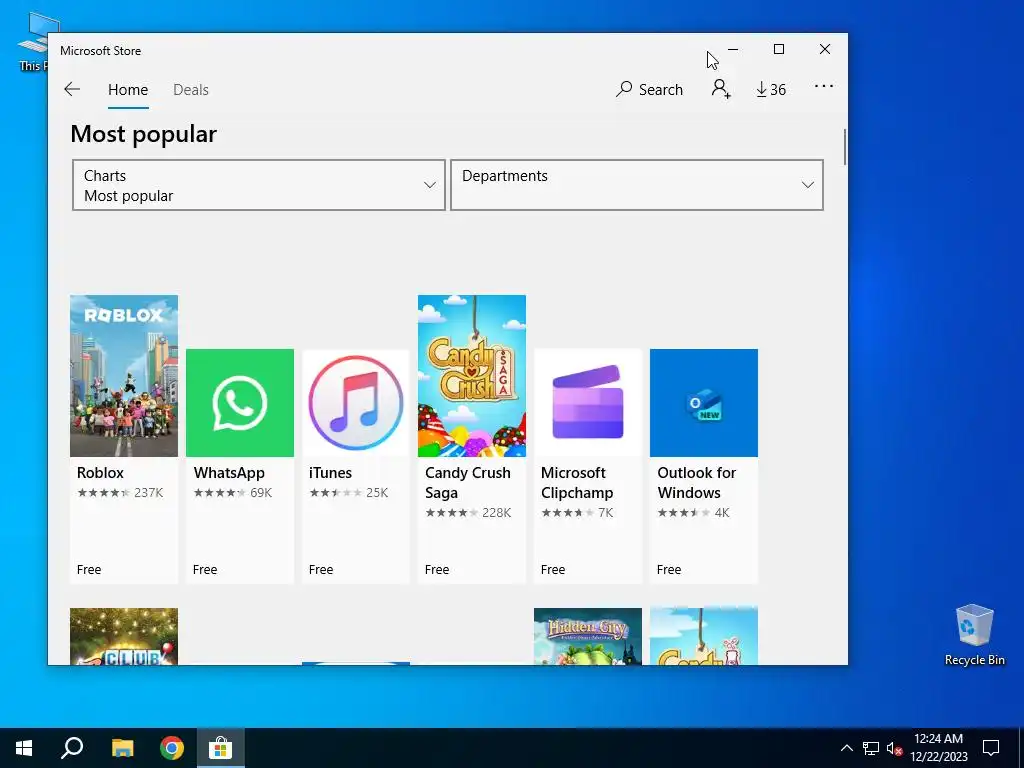Open the network status tray icon

click(871, 748)
